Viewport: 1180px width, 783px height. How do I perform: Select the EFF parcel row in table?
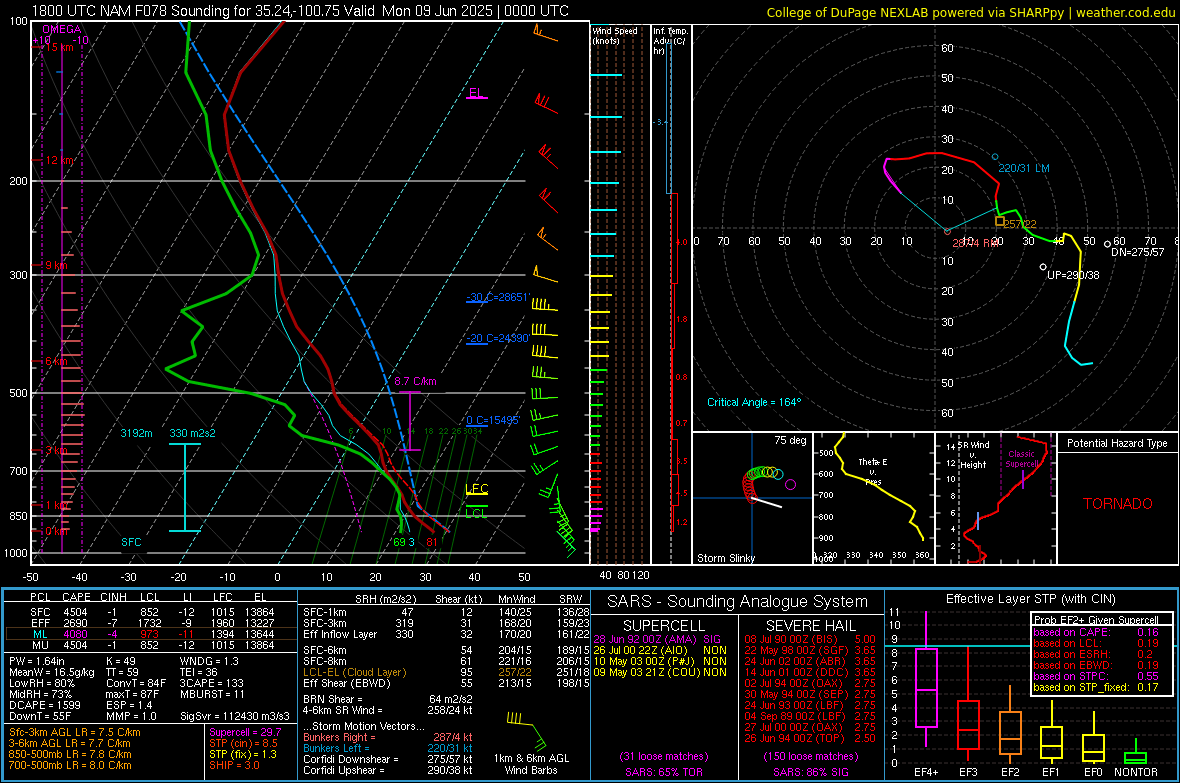(151, 623)
